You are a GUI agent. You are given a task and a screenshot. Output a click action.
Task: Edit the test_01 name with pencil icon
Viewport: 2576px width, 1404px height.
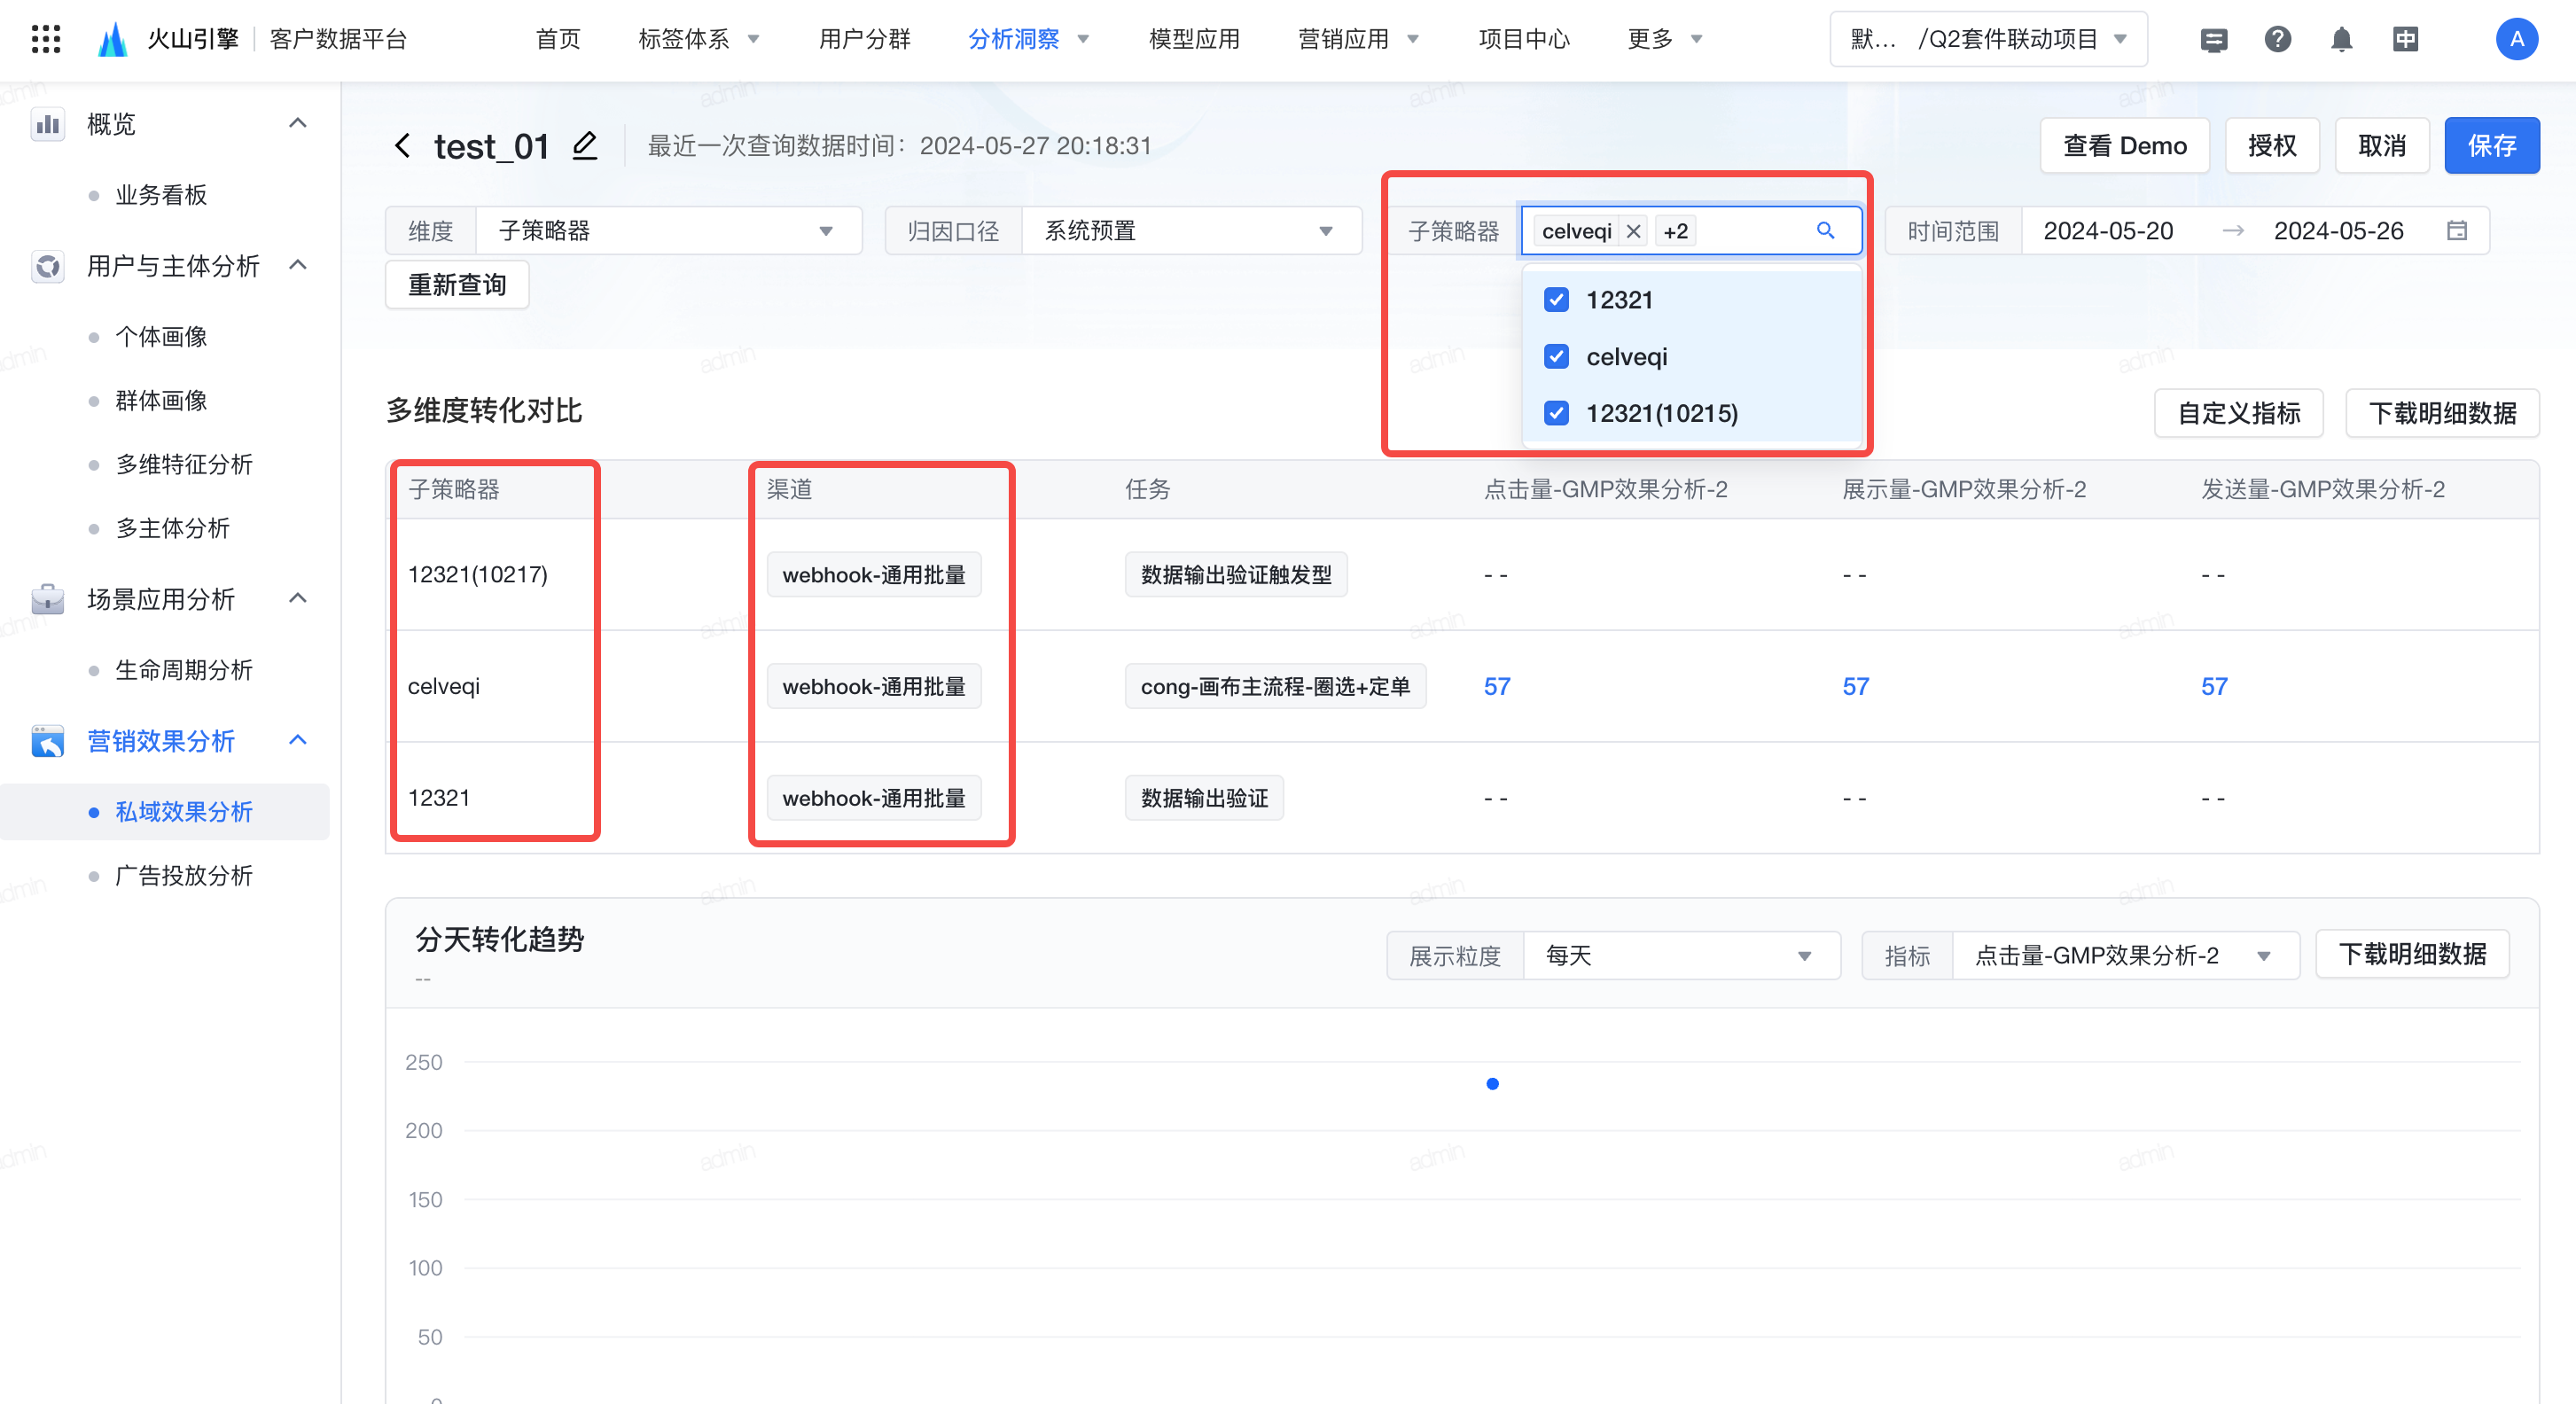[x=584, y=146]
